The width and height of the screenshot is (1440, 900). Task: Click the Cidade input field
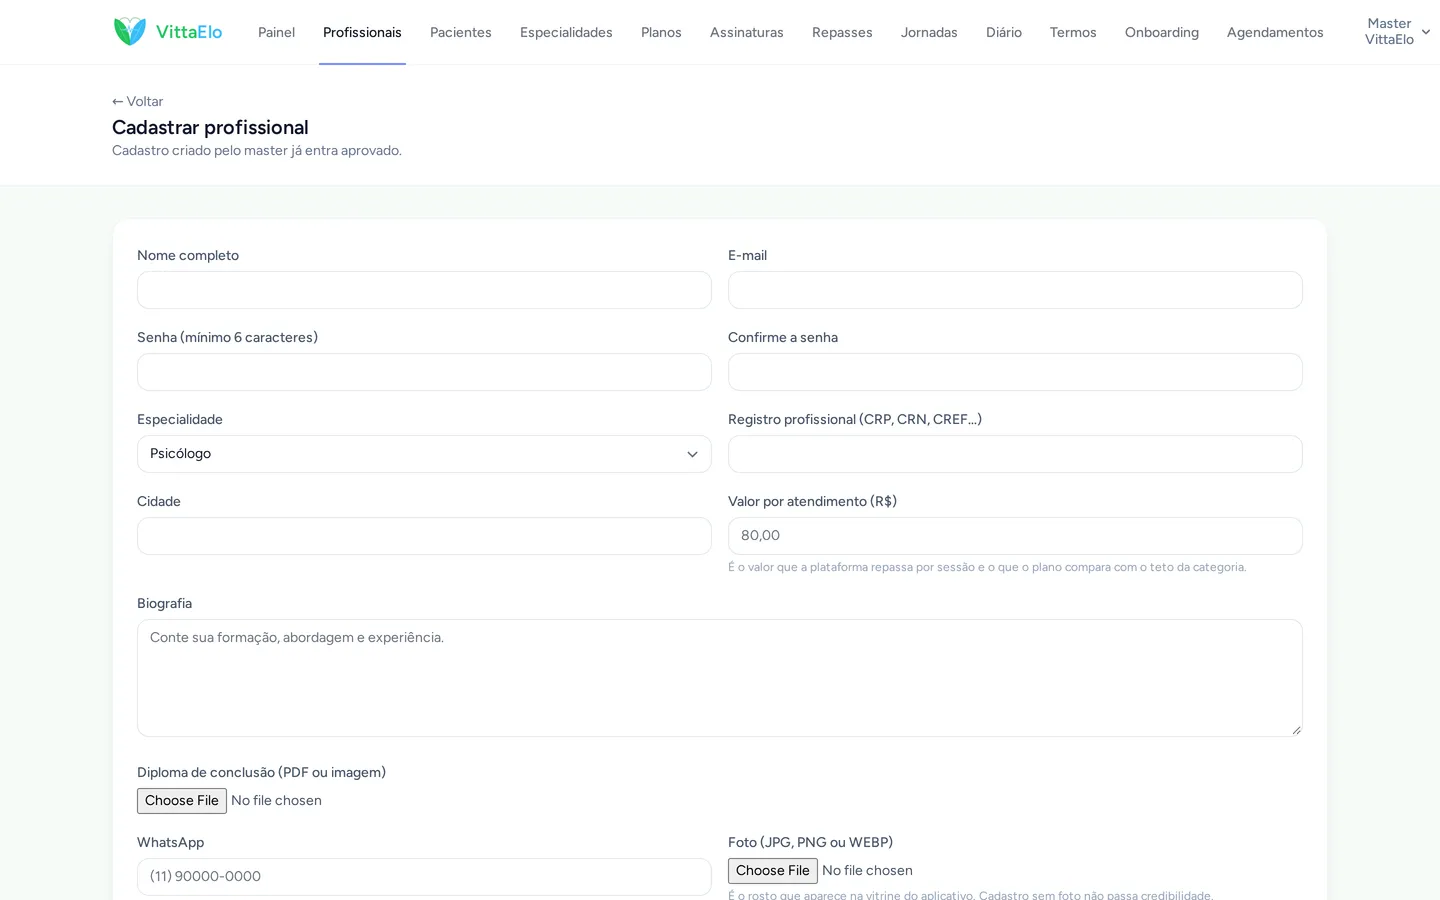(424, 536)
